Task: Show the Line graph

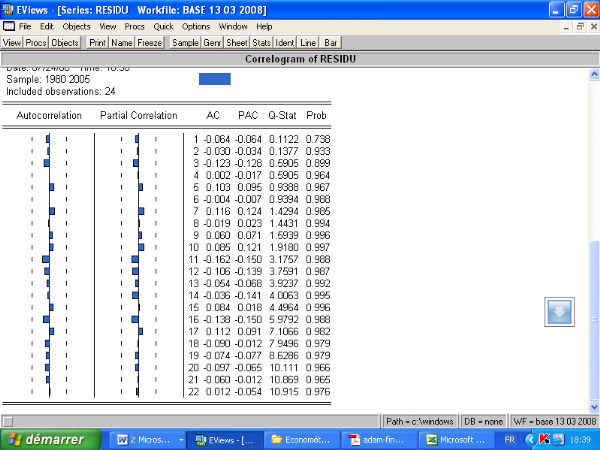Action: [308, 42]
